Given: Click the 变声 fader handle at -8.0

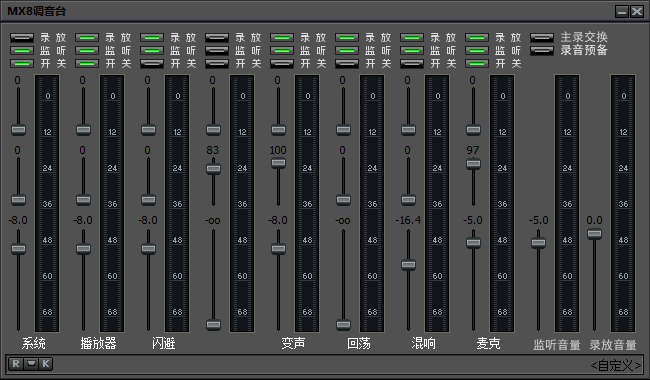Looking at the screenshot, I should (x=278, y=249).
